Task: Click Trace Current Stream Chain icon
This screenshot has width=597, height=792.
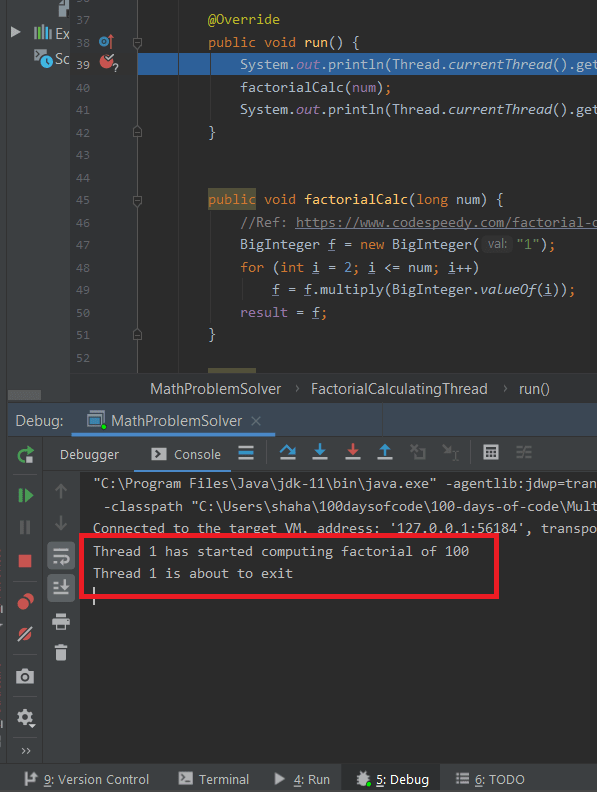Action: point(524,453)
